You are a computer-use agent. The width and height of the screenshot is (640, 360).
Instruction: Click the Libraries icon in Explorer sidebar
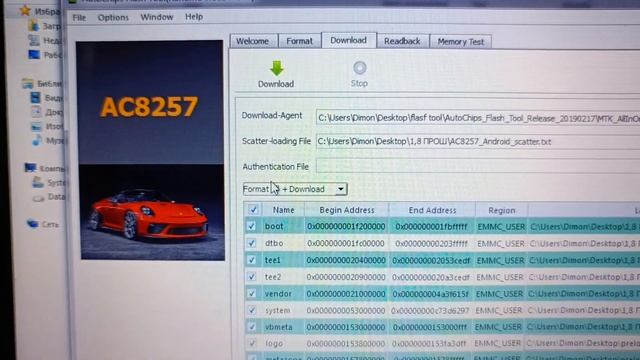[28, 84]
